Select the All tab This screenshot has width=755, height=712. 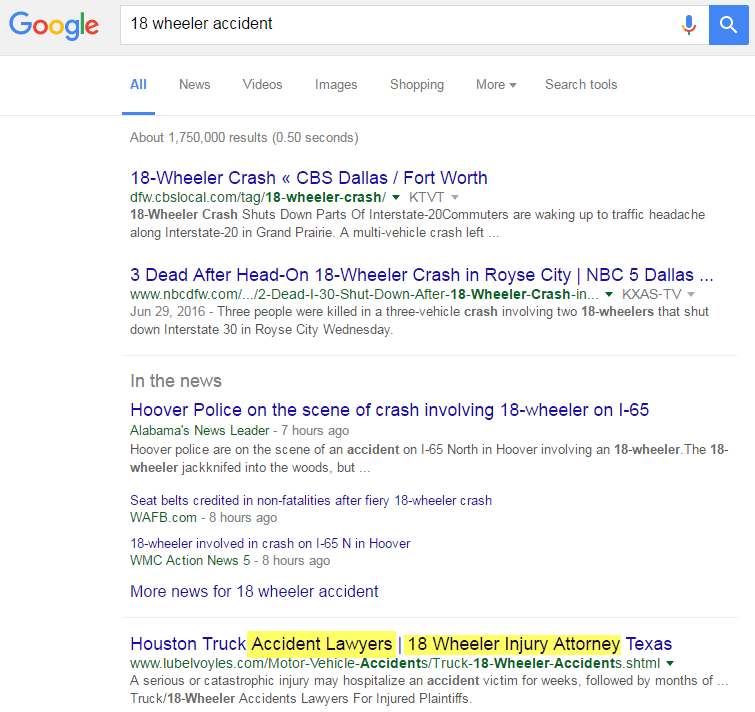click(x=138, y=85)
